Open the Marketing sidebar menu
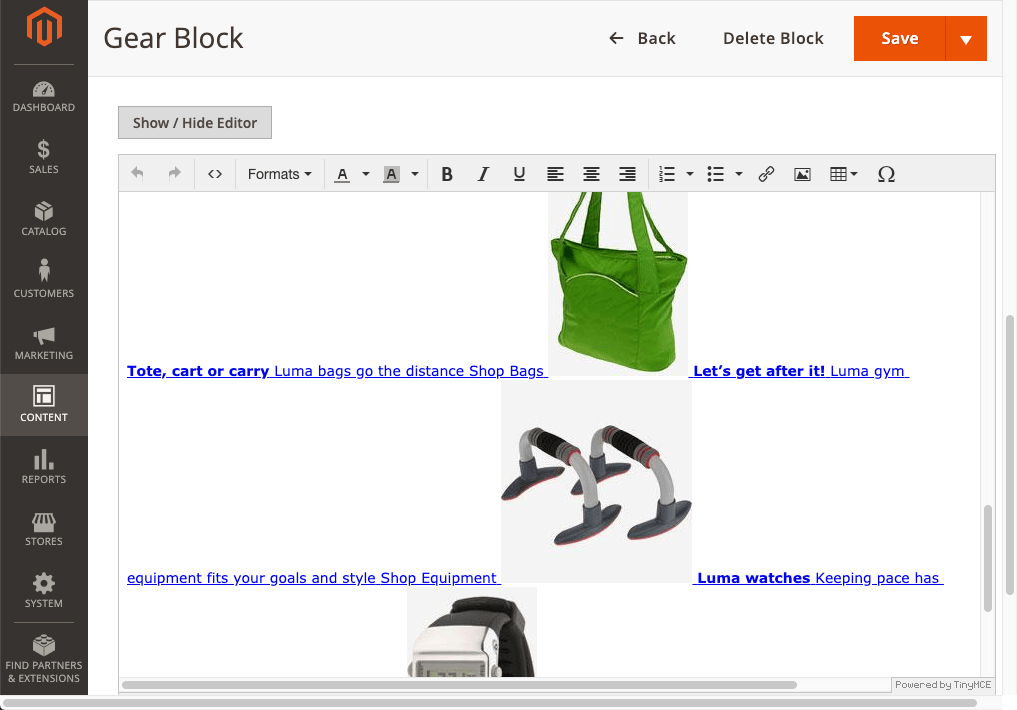The width and height of the screenshot is (1017, 710). (x=43, y=343)
